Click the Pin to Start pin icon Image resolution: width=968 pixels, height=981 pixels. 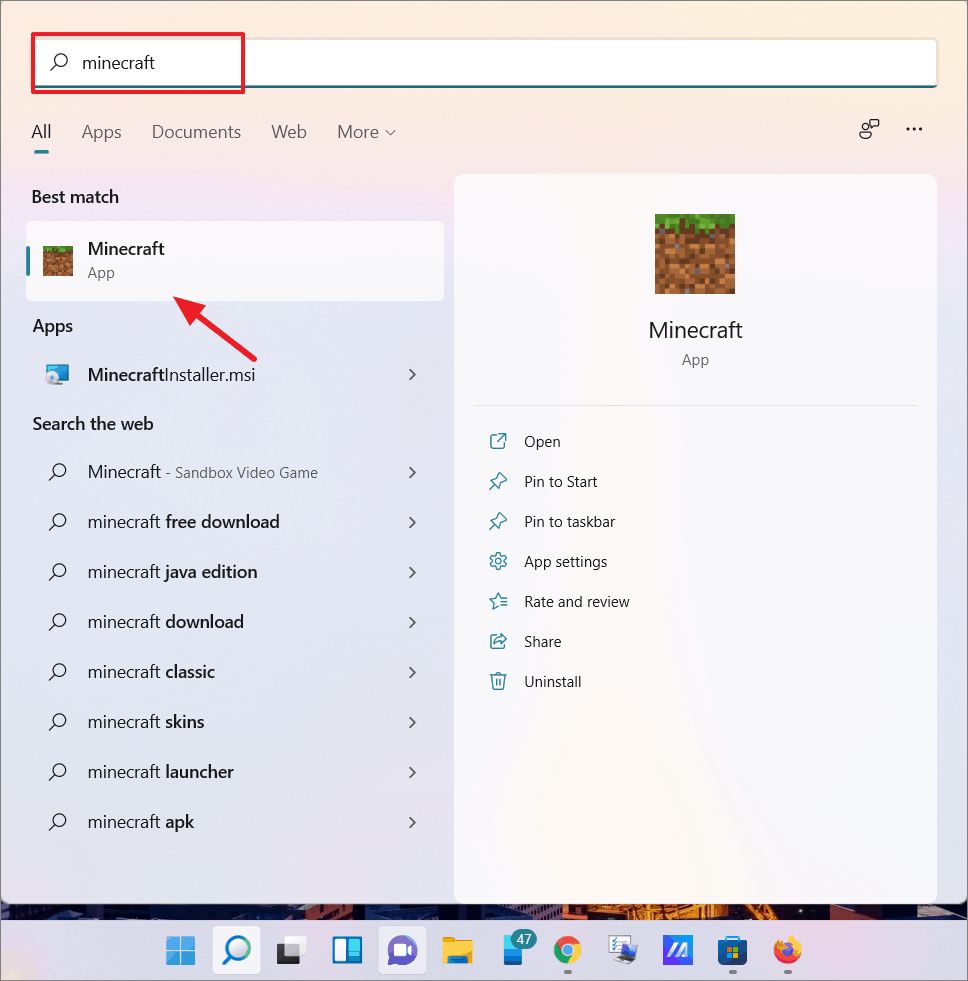point(499,481)
